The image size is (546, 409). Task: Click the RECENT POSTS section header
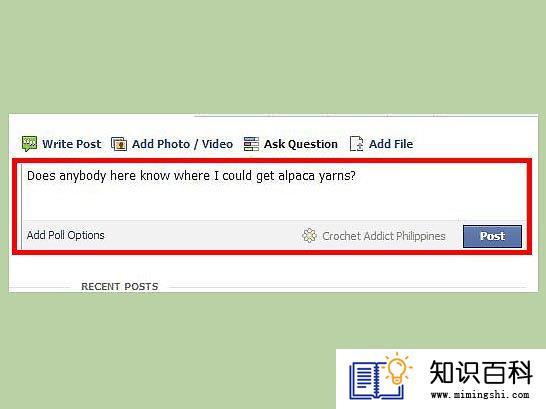point(119,286)
